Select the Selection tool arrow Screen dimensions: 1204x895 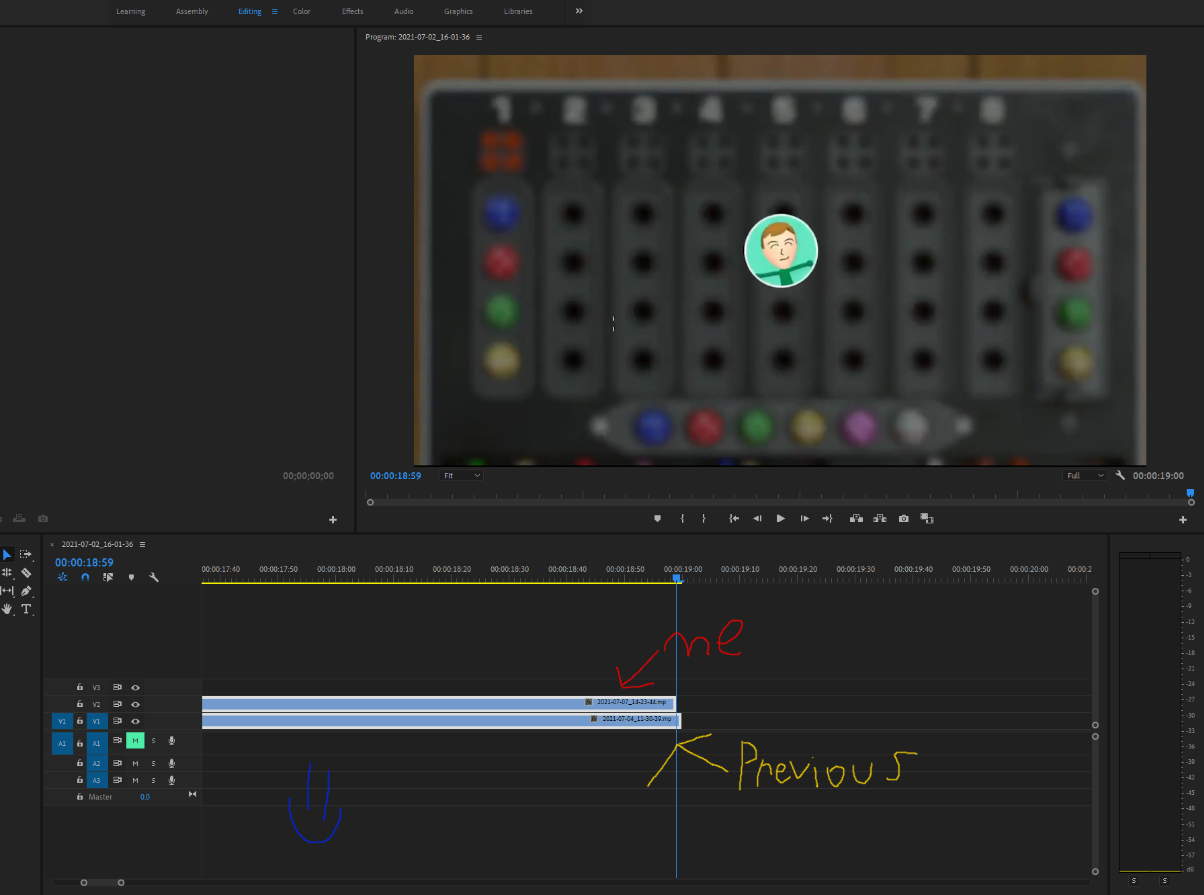click(7, 554)
